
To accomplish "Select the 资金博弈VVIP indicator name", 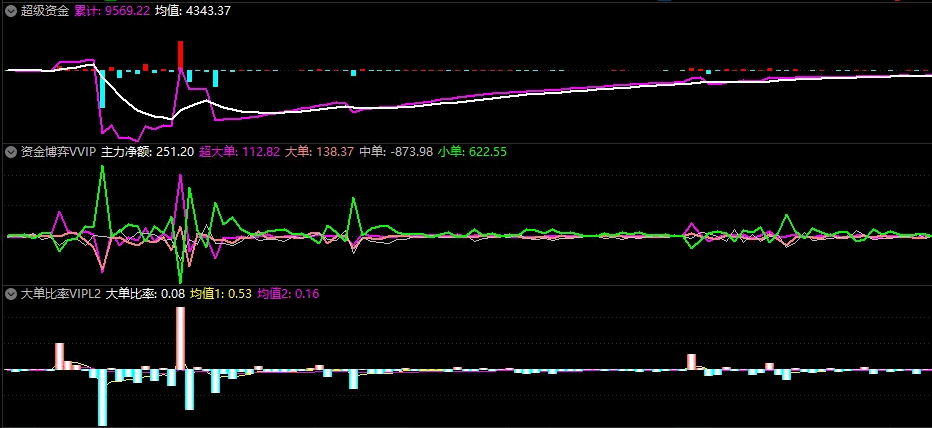I will coord(58,152).
